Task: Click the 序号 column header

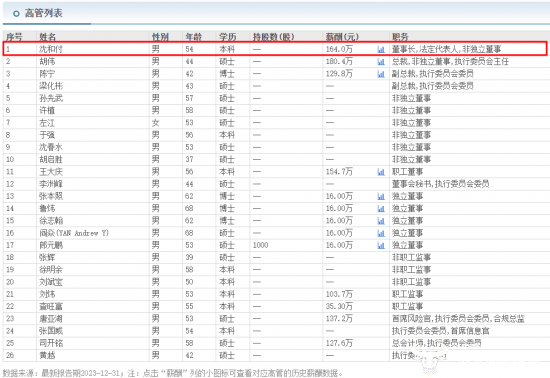Action: click(x=14, y=37)
